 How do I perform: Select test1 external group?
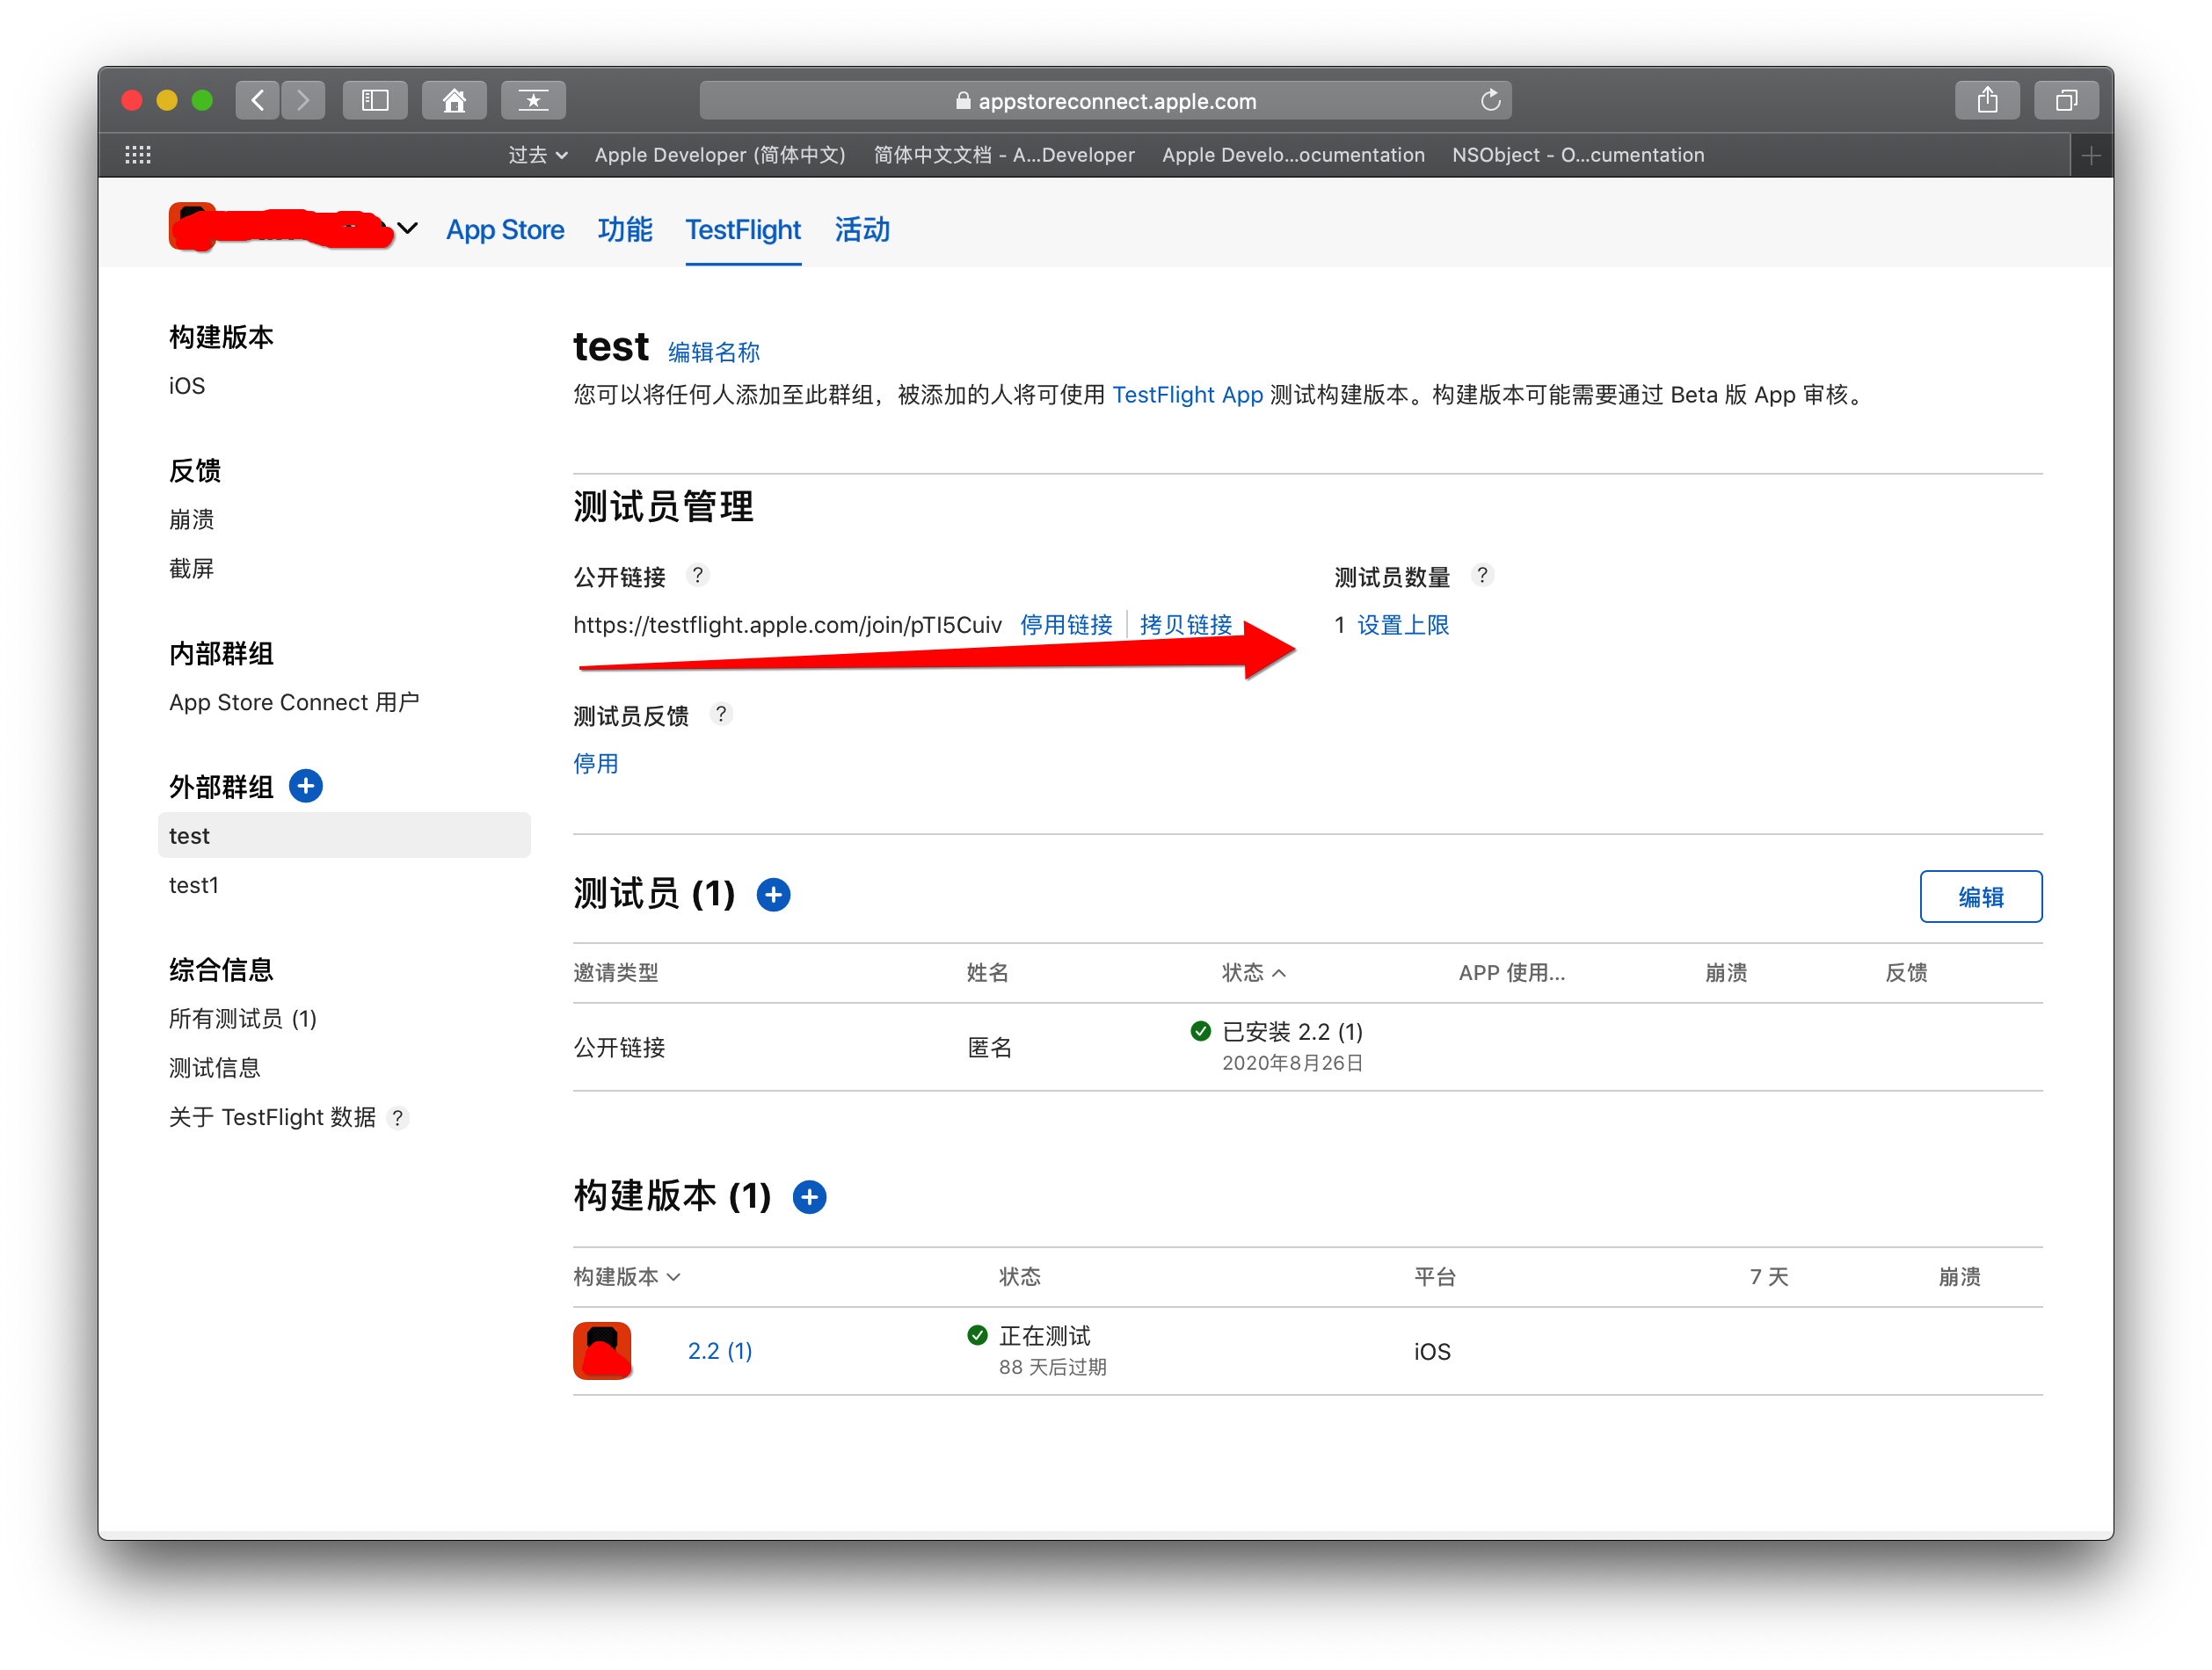pos(194,885)
